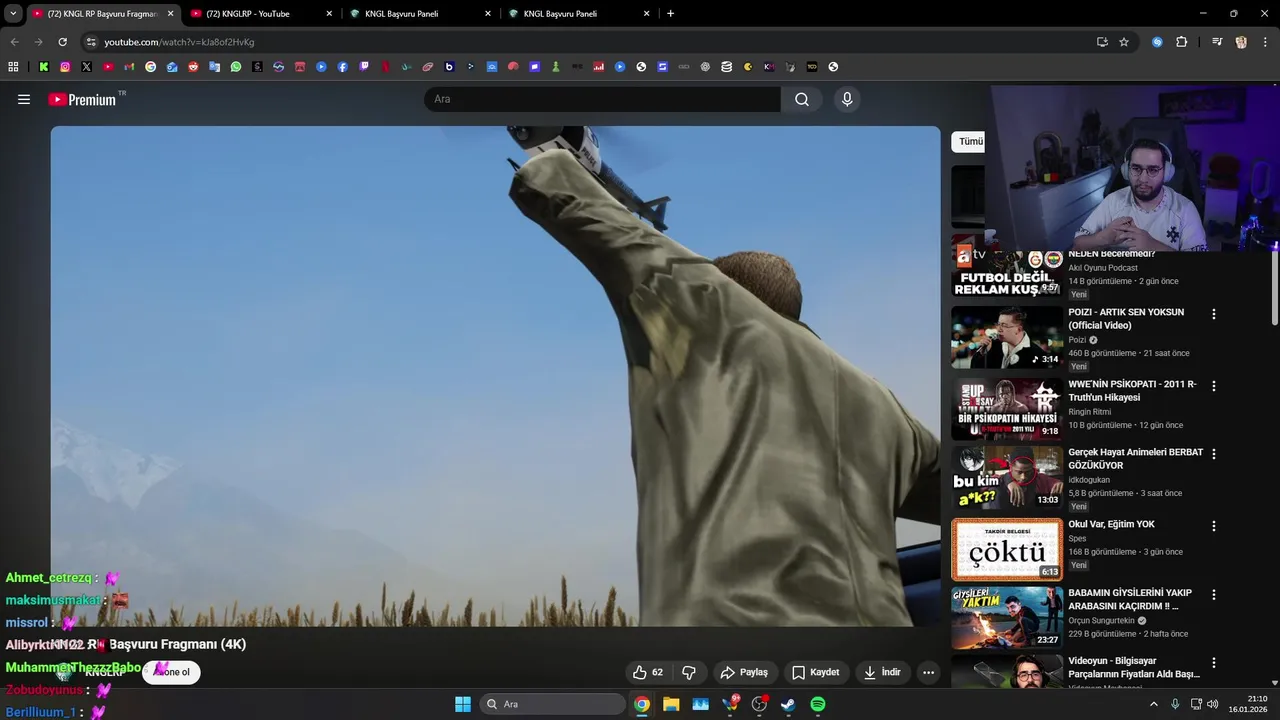Image resolution: width=1280 pixels, height=720 pixels.
Task: Open File Explorer from taskbar
Action: 671,704
